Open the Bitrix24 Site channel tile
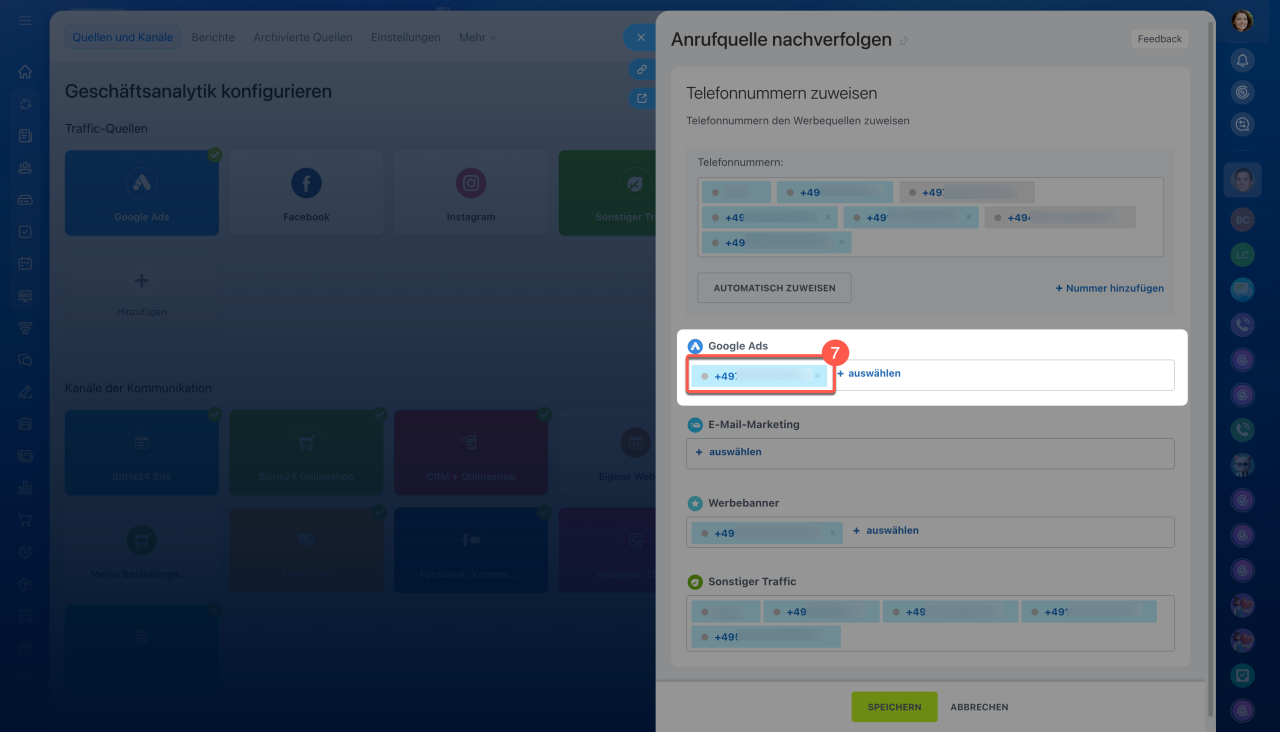 tap(142, 453)
